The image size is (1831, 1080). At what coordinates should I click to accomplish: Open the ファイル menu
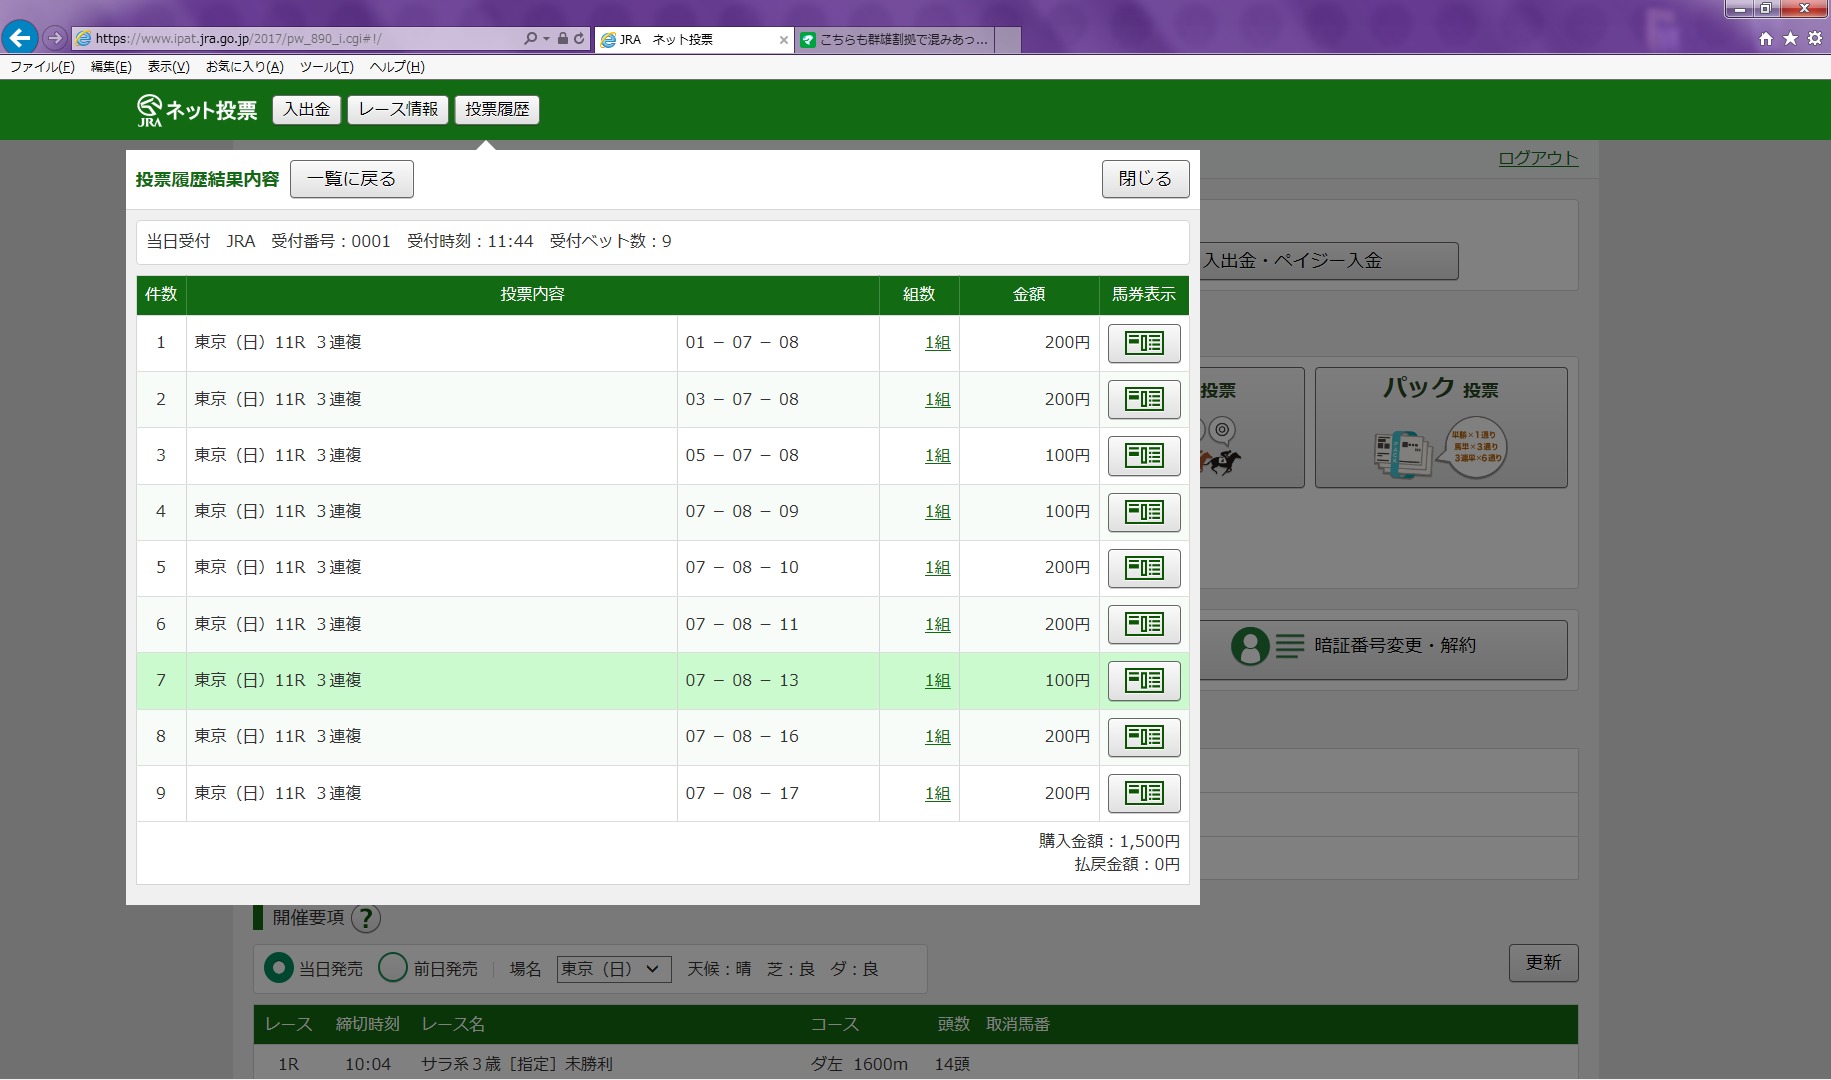(42, 67)
